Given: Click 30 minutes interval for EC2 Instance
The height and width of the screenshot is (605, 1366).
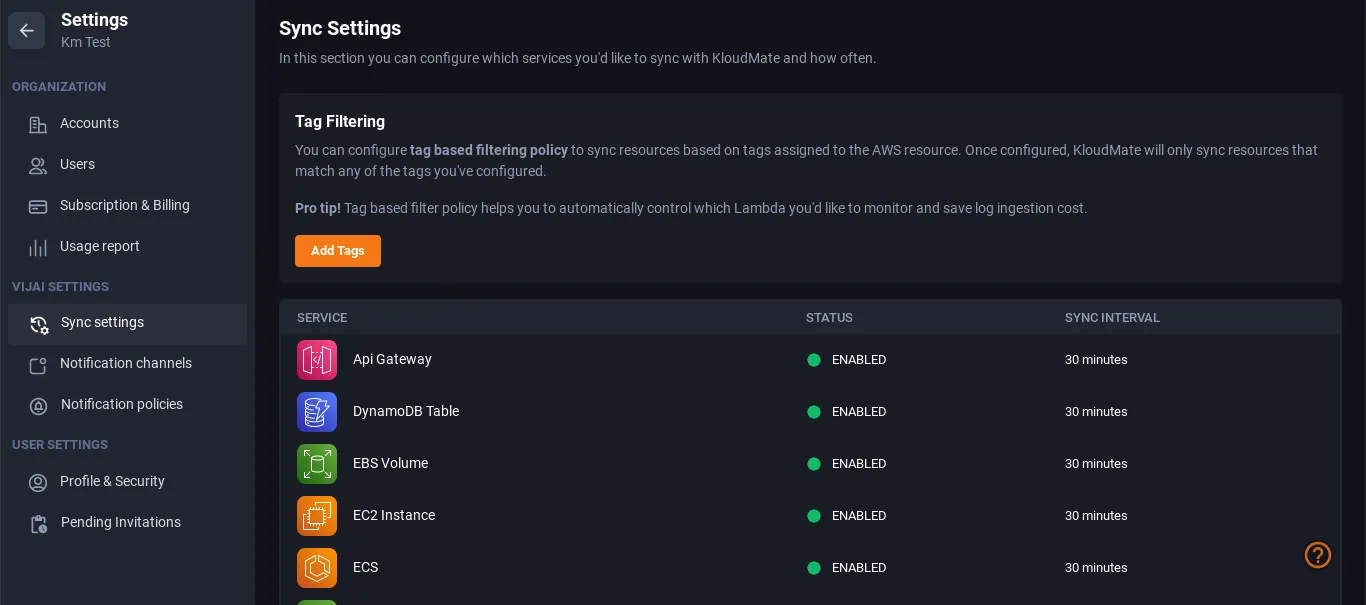Looking at the screenshot, I should point(1096,516).
